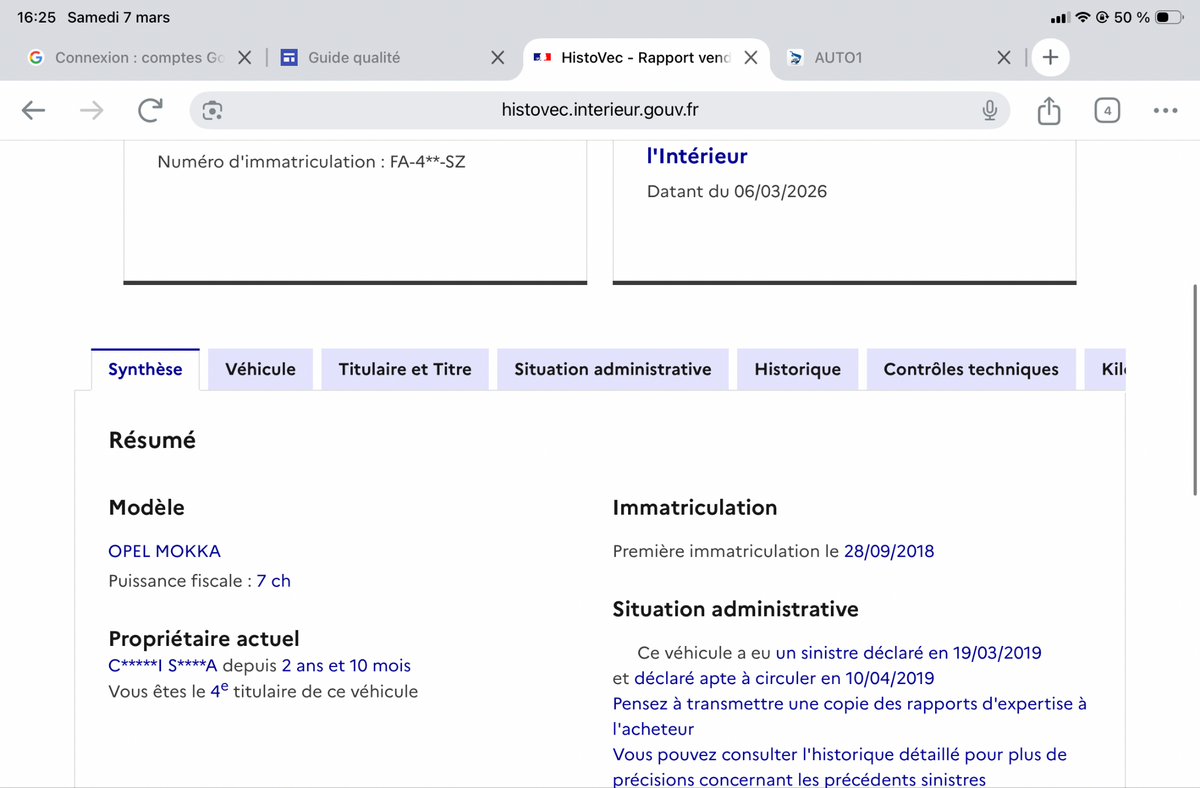
Task: Close the AUTO1 tab
Action: click(1004, 58)
